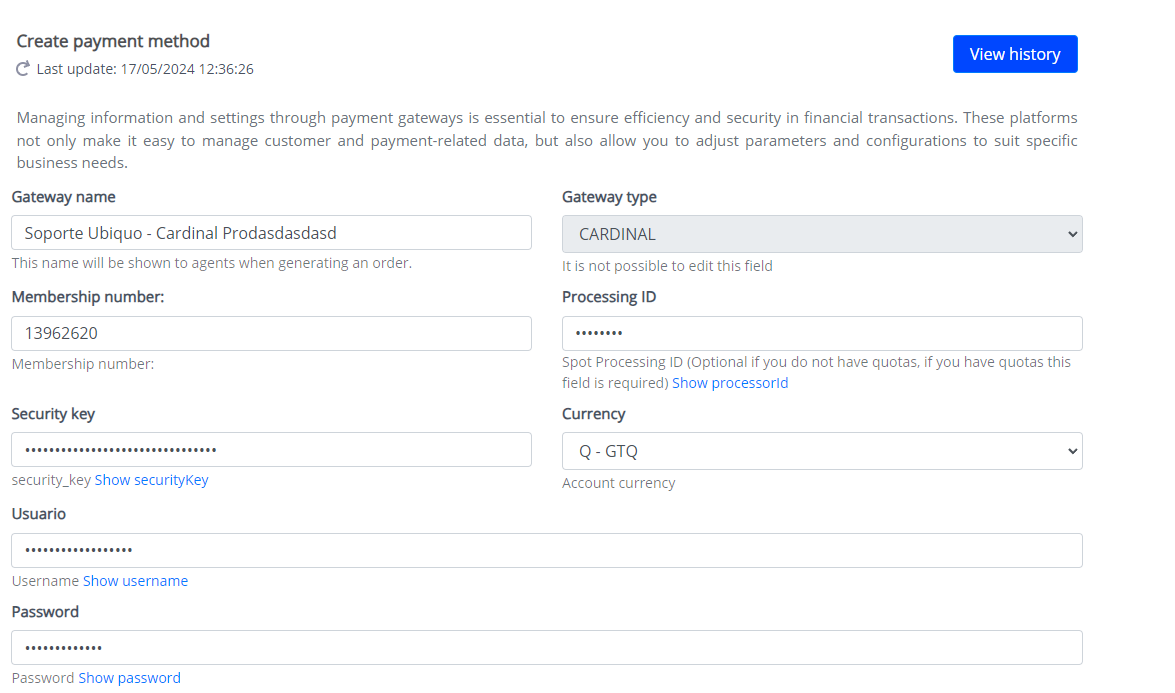The height and width of the screenshot is (693, 1175).
Task: Click the masked Password input field
Action: (546, 647)
